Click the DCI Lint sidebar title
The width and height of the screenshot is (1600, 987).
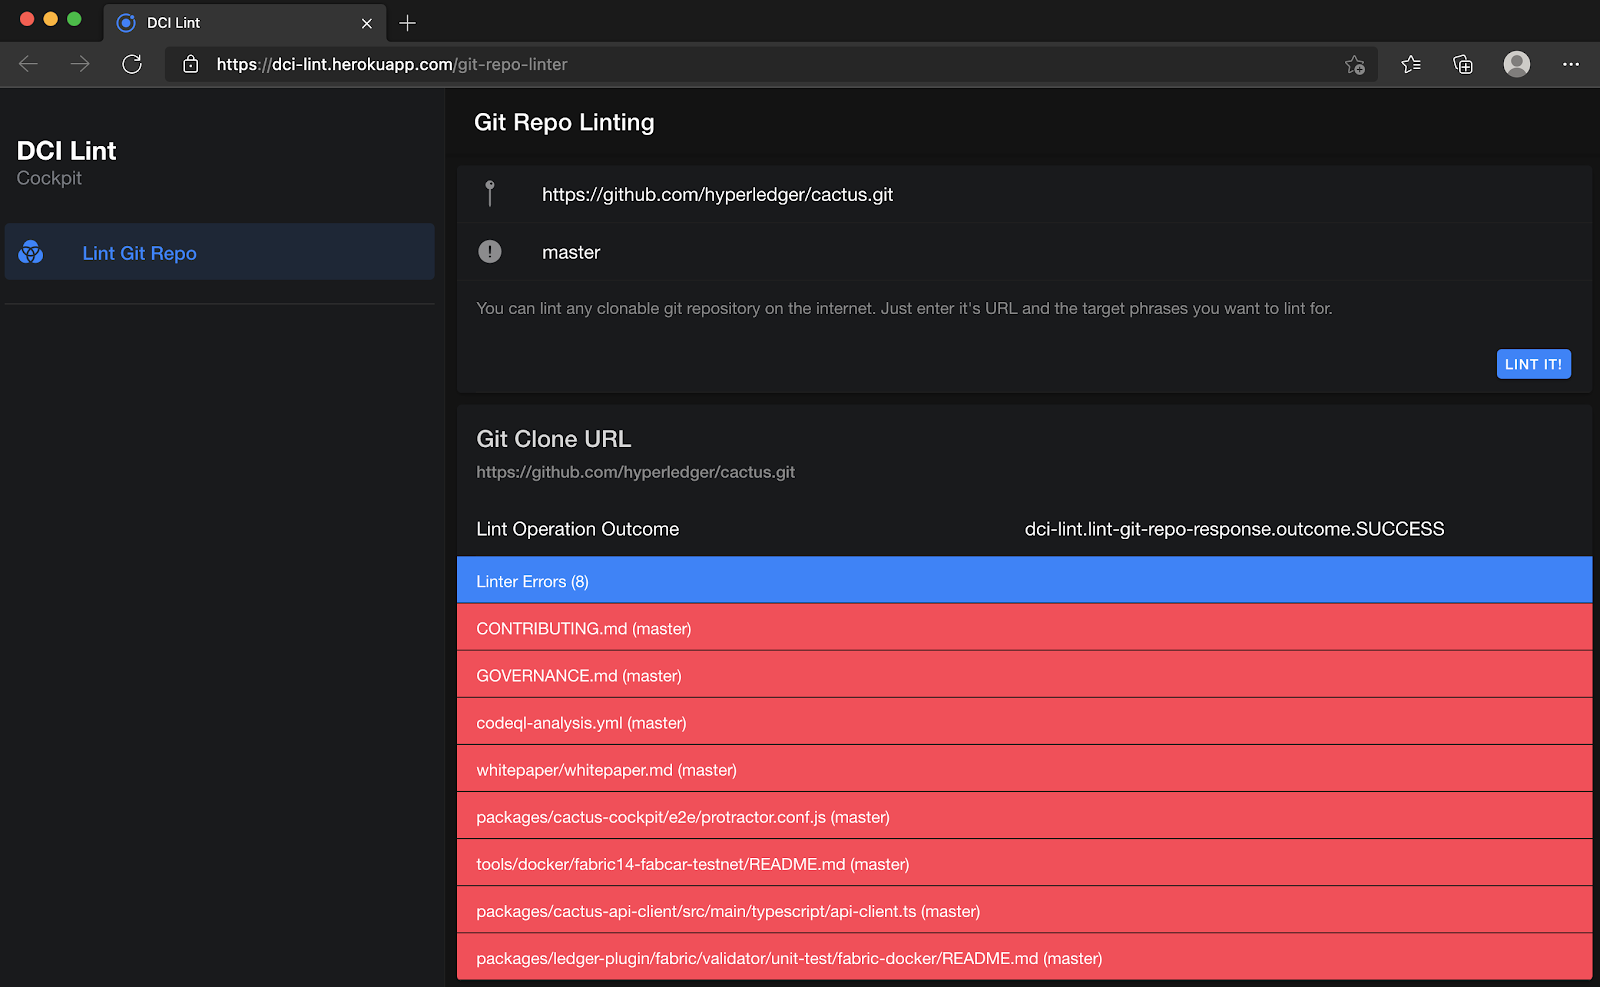(66, 151)
